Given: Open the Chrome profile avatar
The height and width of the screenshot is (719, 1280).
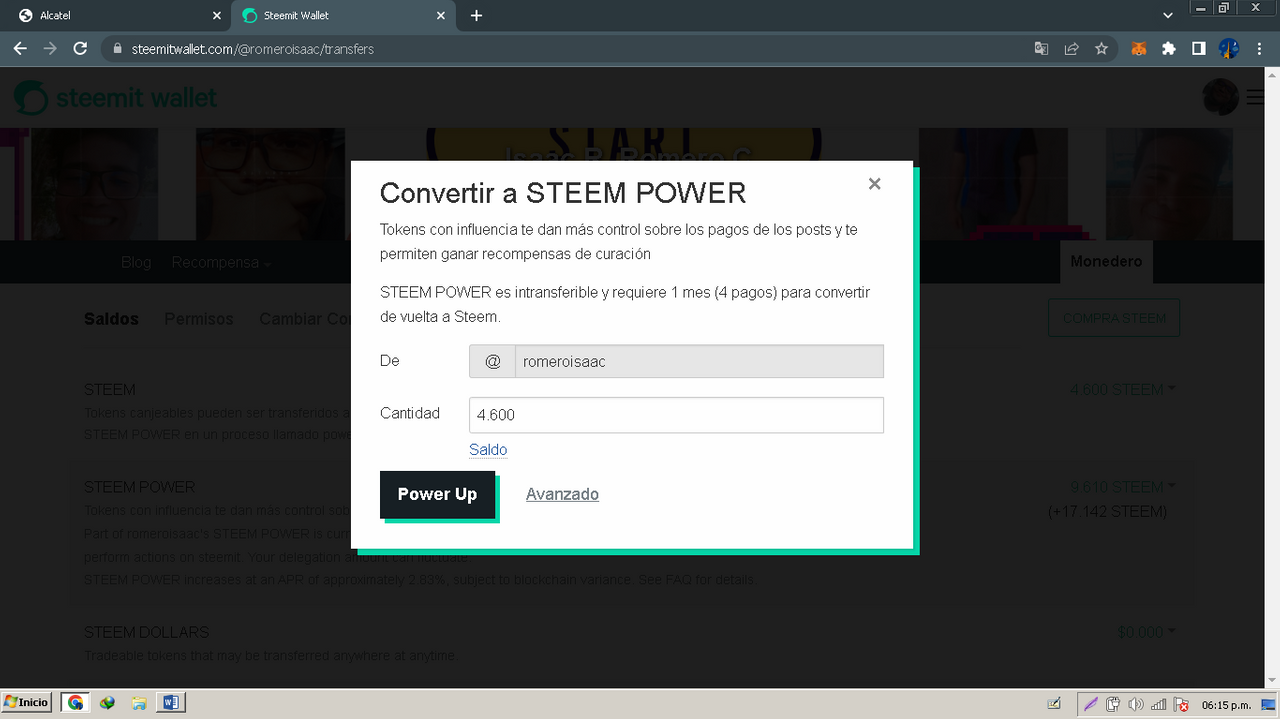Looking at the screenshot, I should pyautogui.click(x=1229, y=48).
